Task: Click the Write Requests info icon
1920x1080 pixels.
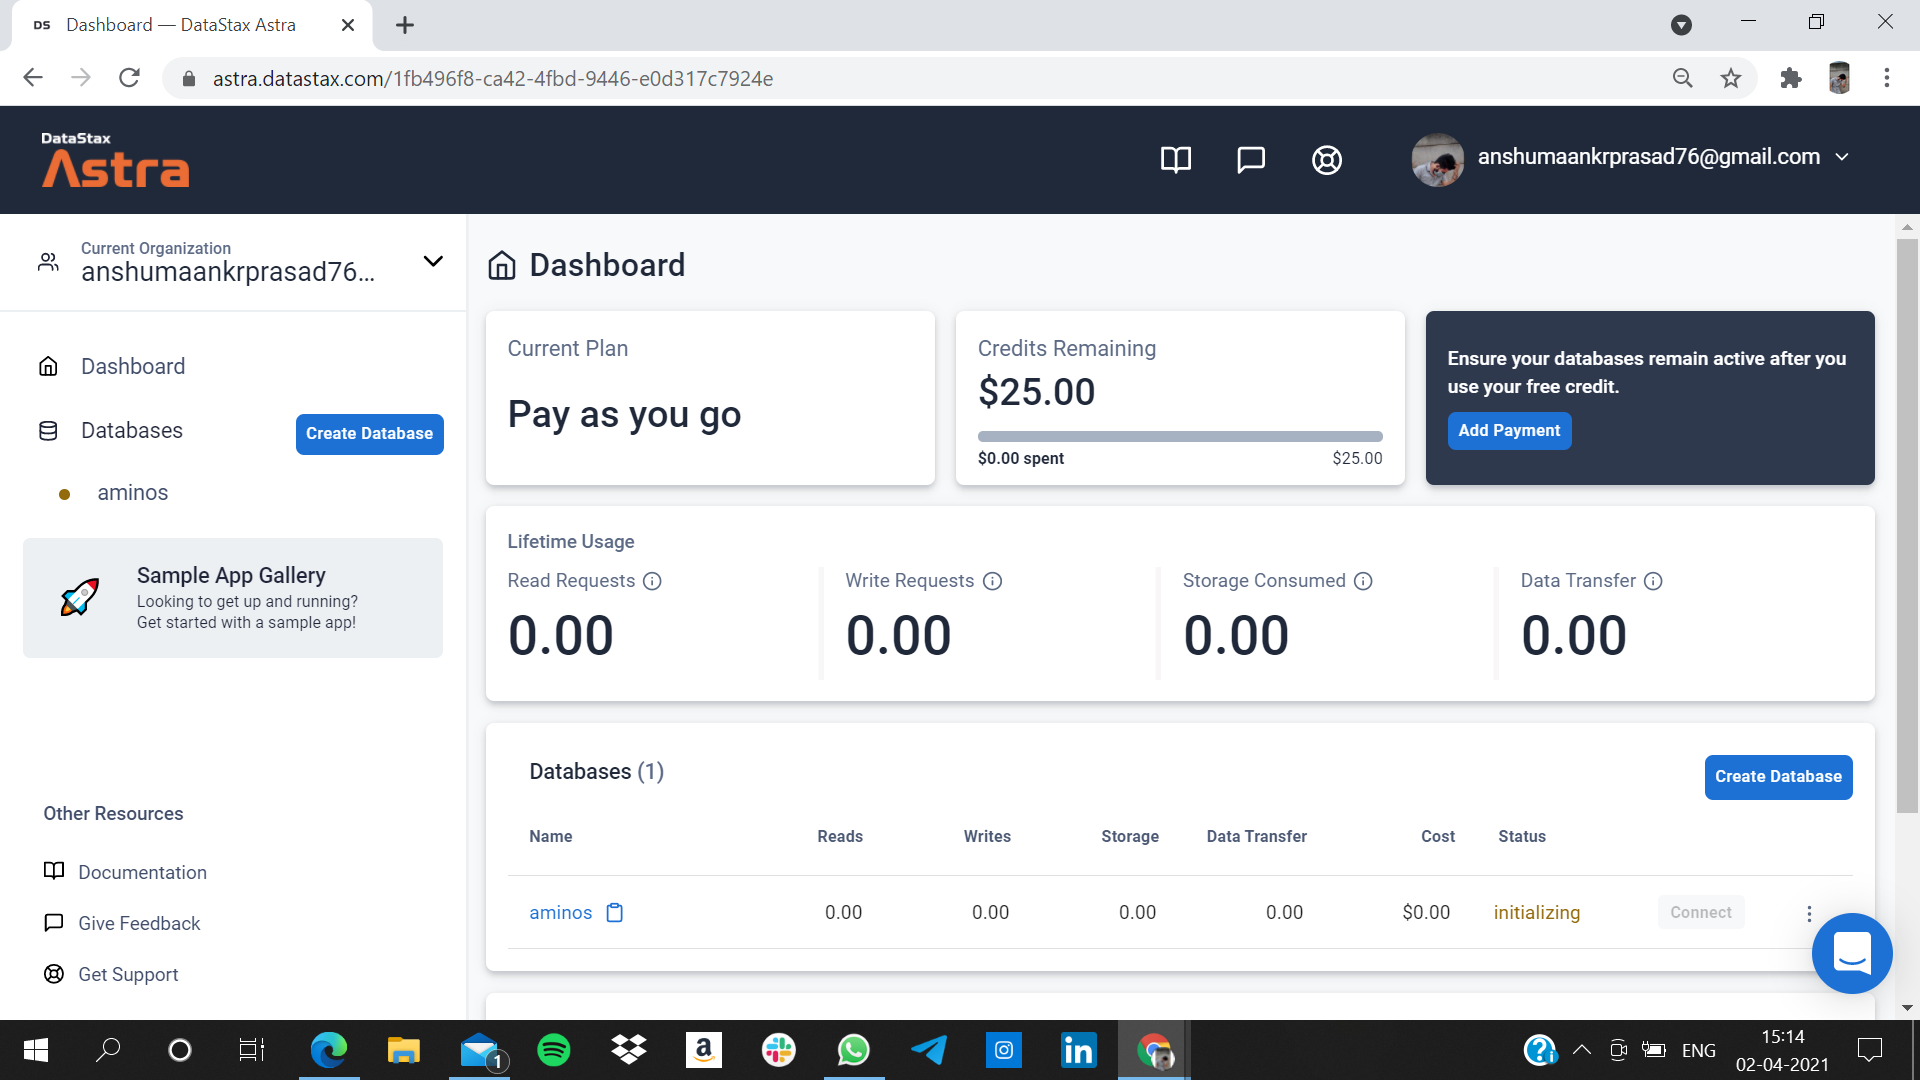Action: coord(992,581)
